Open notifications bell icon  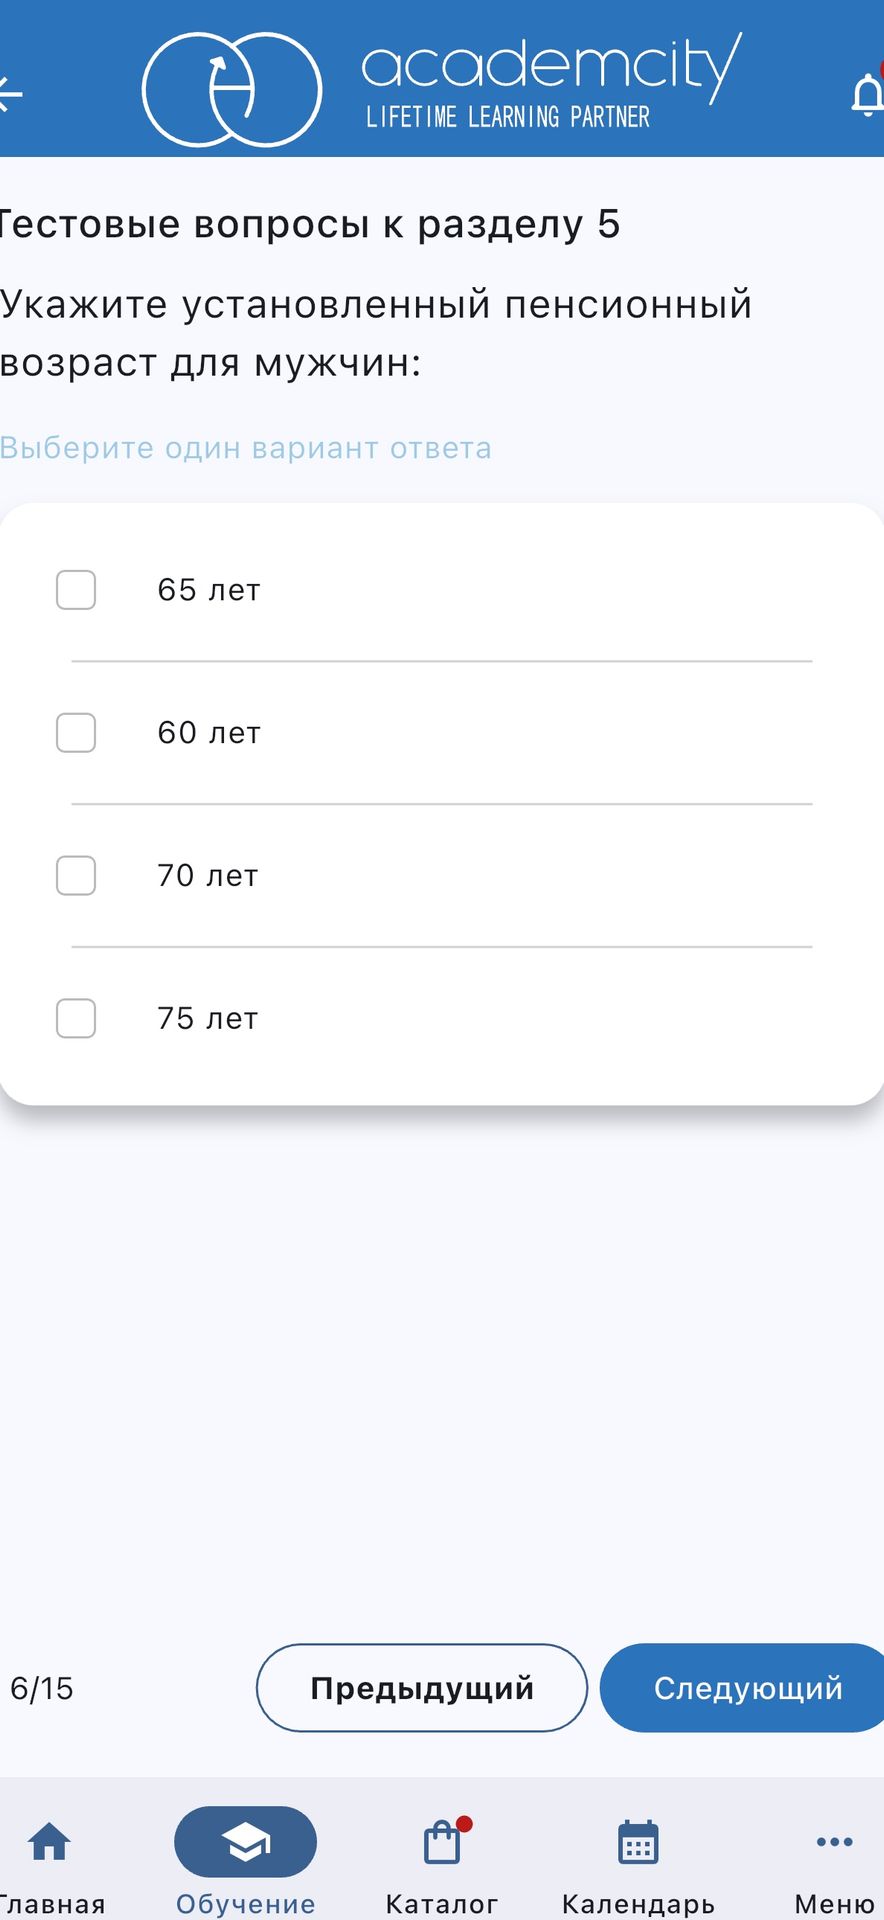[867, 95]
